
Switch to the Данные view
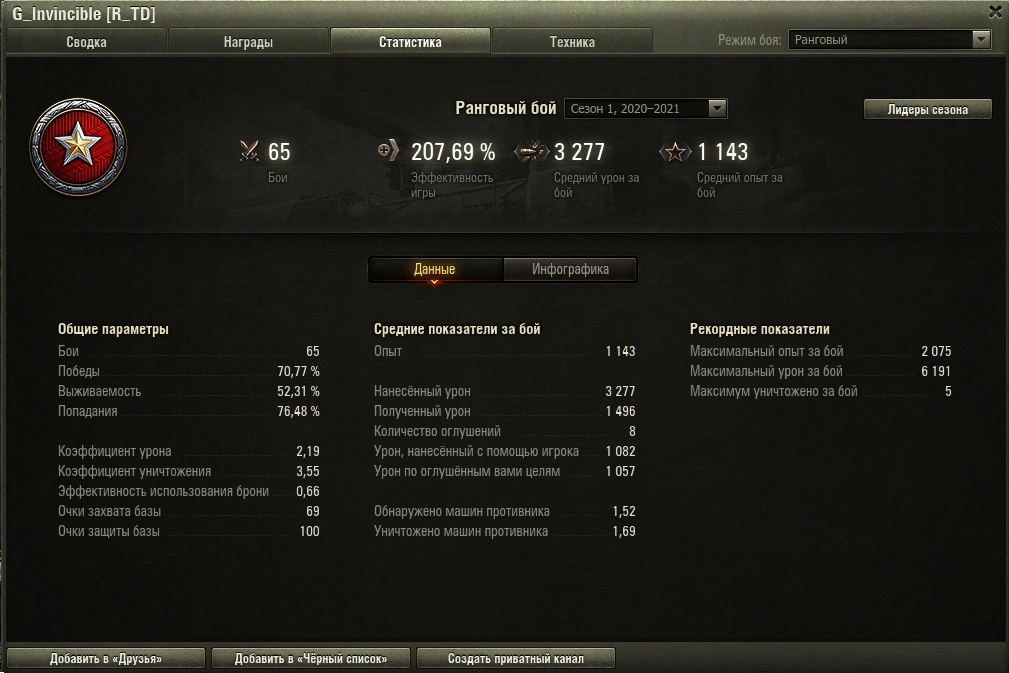(x=435, y=269)
